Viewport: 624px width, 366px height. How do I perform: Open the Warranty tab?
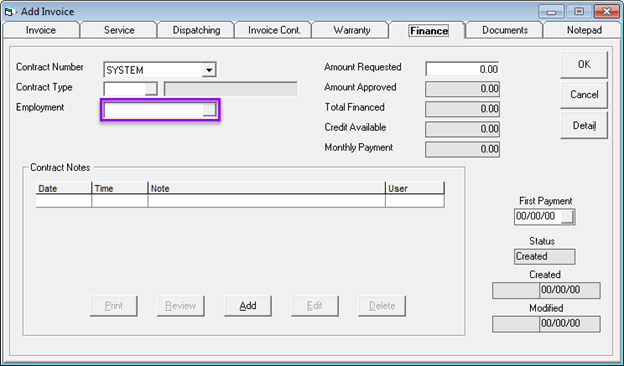point(351,30)
